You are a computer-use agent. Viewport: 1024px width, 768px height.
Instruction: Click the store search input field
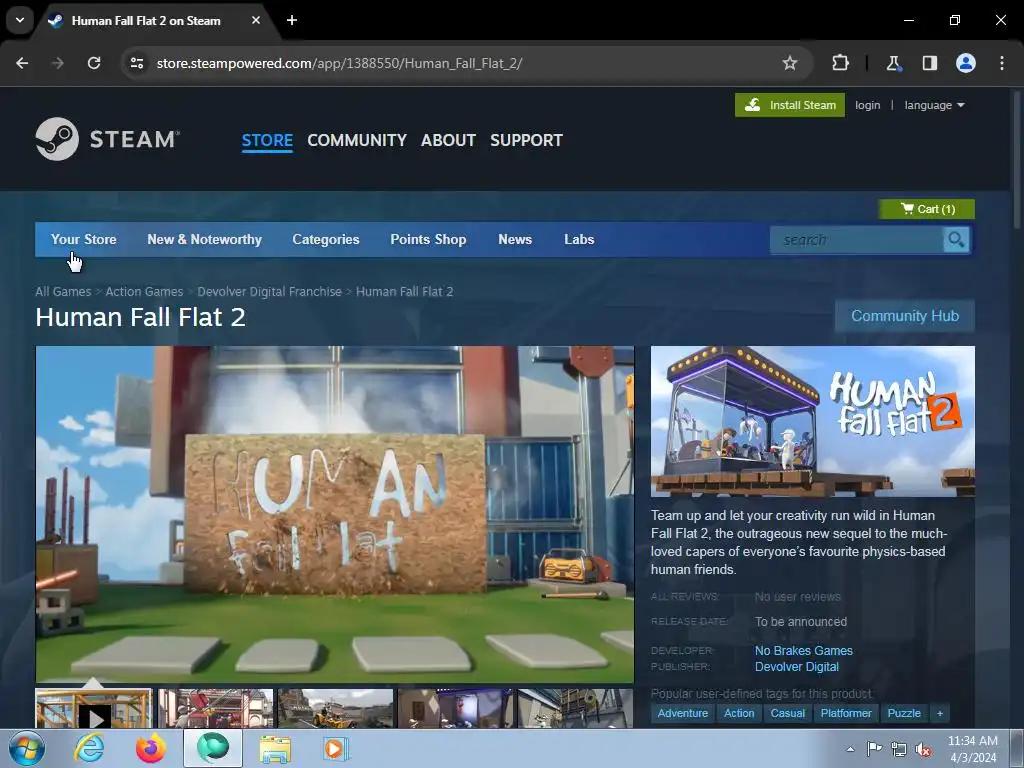[x=857, y=240]
